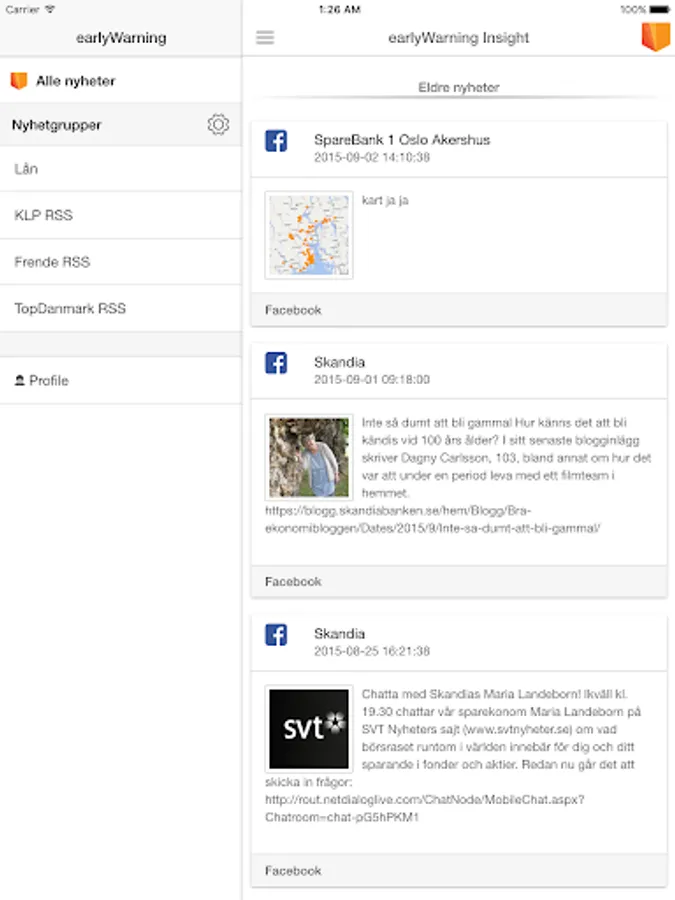Expand Eldre nyheter section
Viewport: 675px width, 900px height.
point(458,88)
